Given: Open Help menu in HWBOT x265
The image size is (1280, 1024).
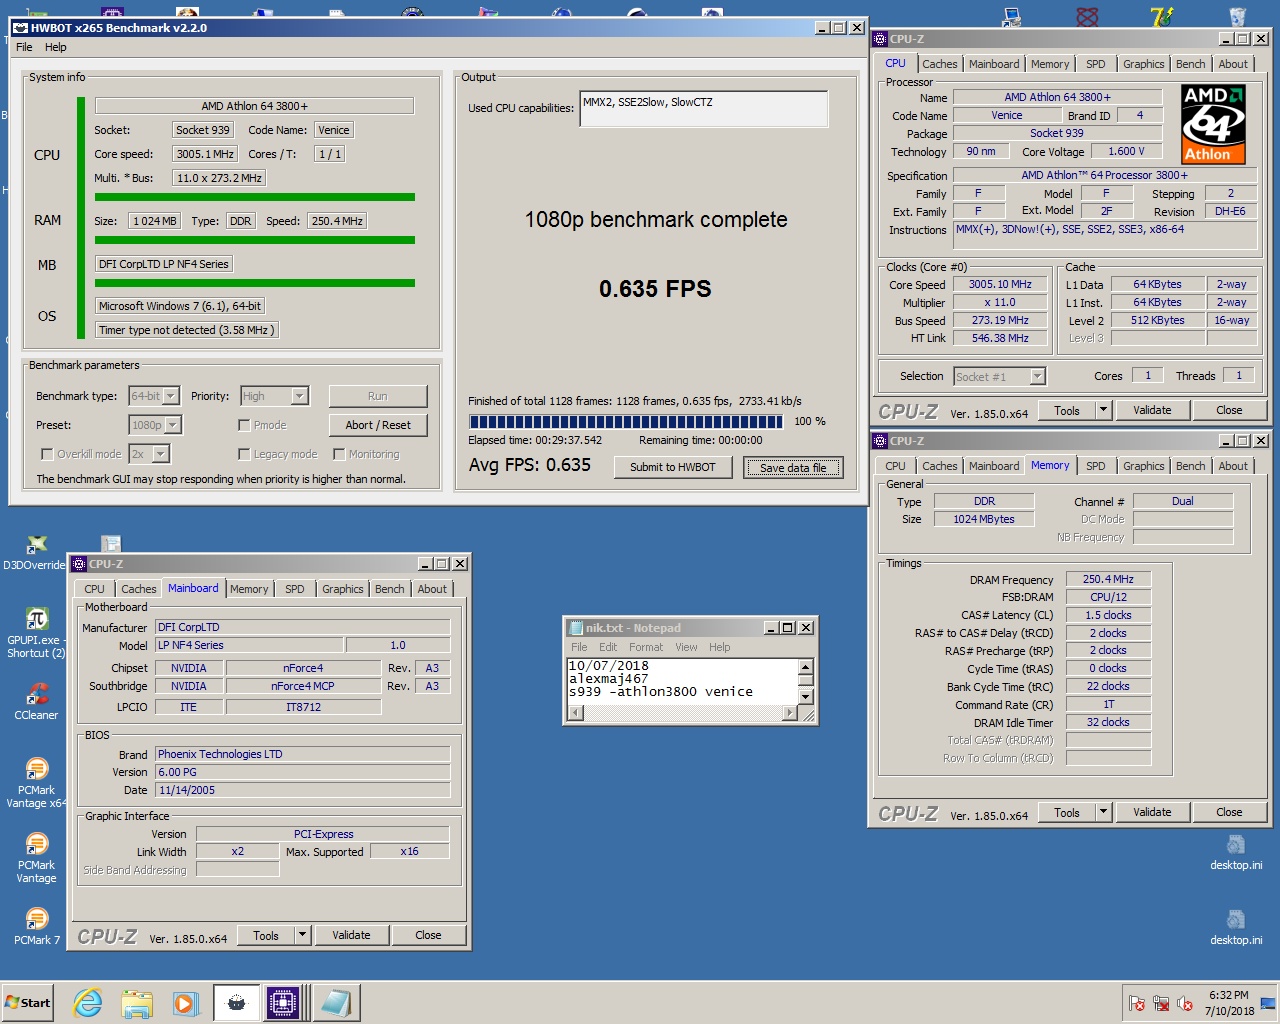Looking at the screenshot, I should click(x=56, y=47).
